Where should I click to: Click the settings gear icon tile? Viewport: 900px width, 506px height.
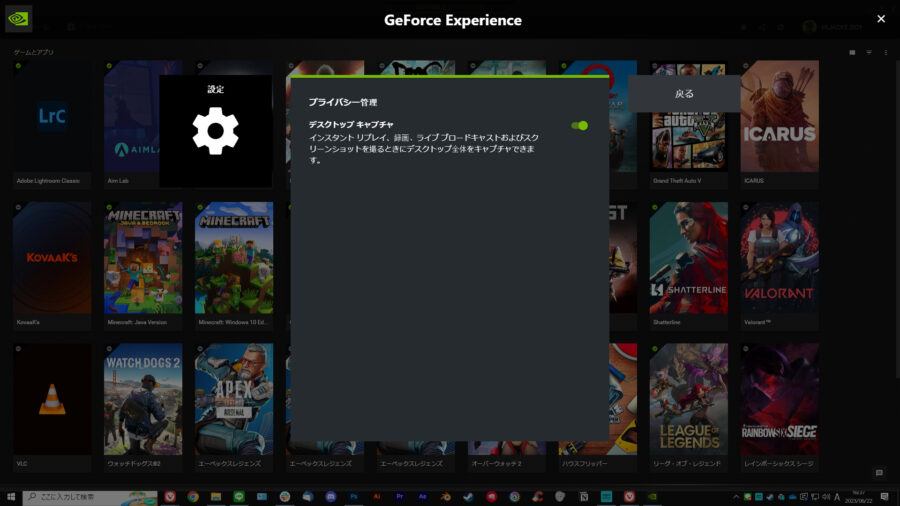click(215, 131)
